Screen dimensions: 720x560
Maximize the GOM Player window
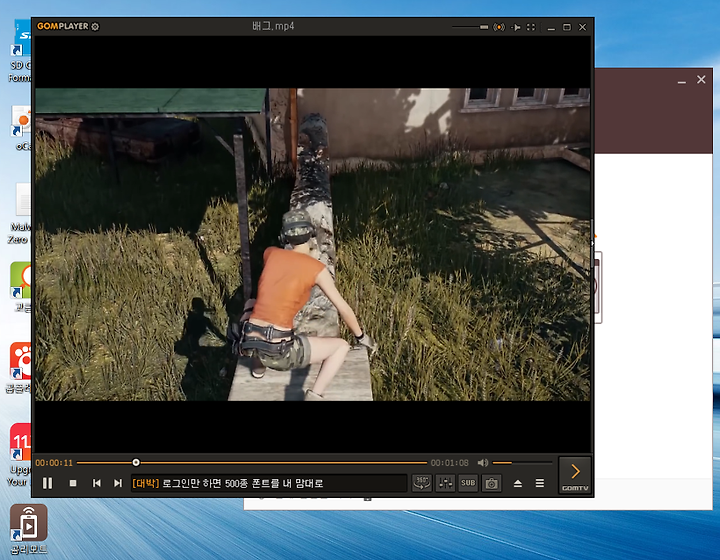(567, 27)
